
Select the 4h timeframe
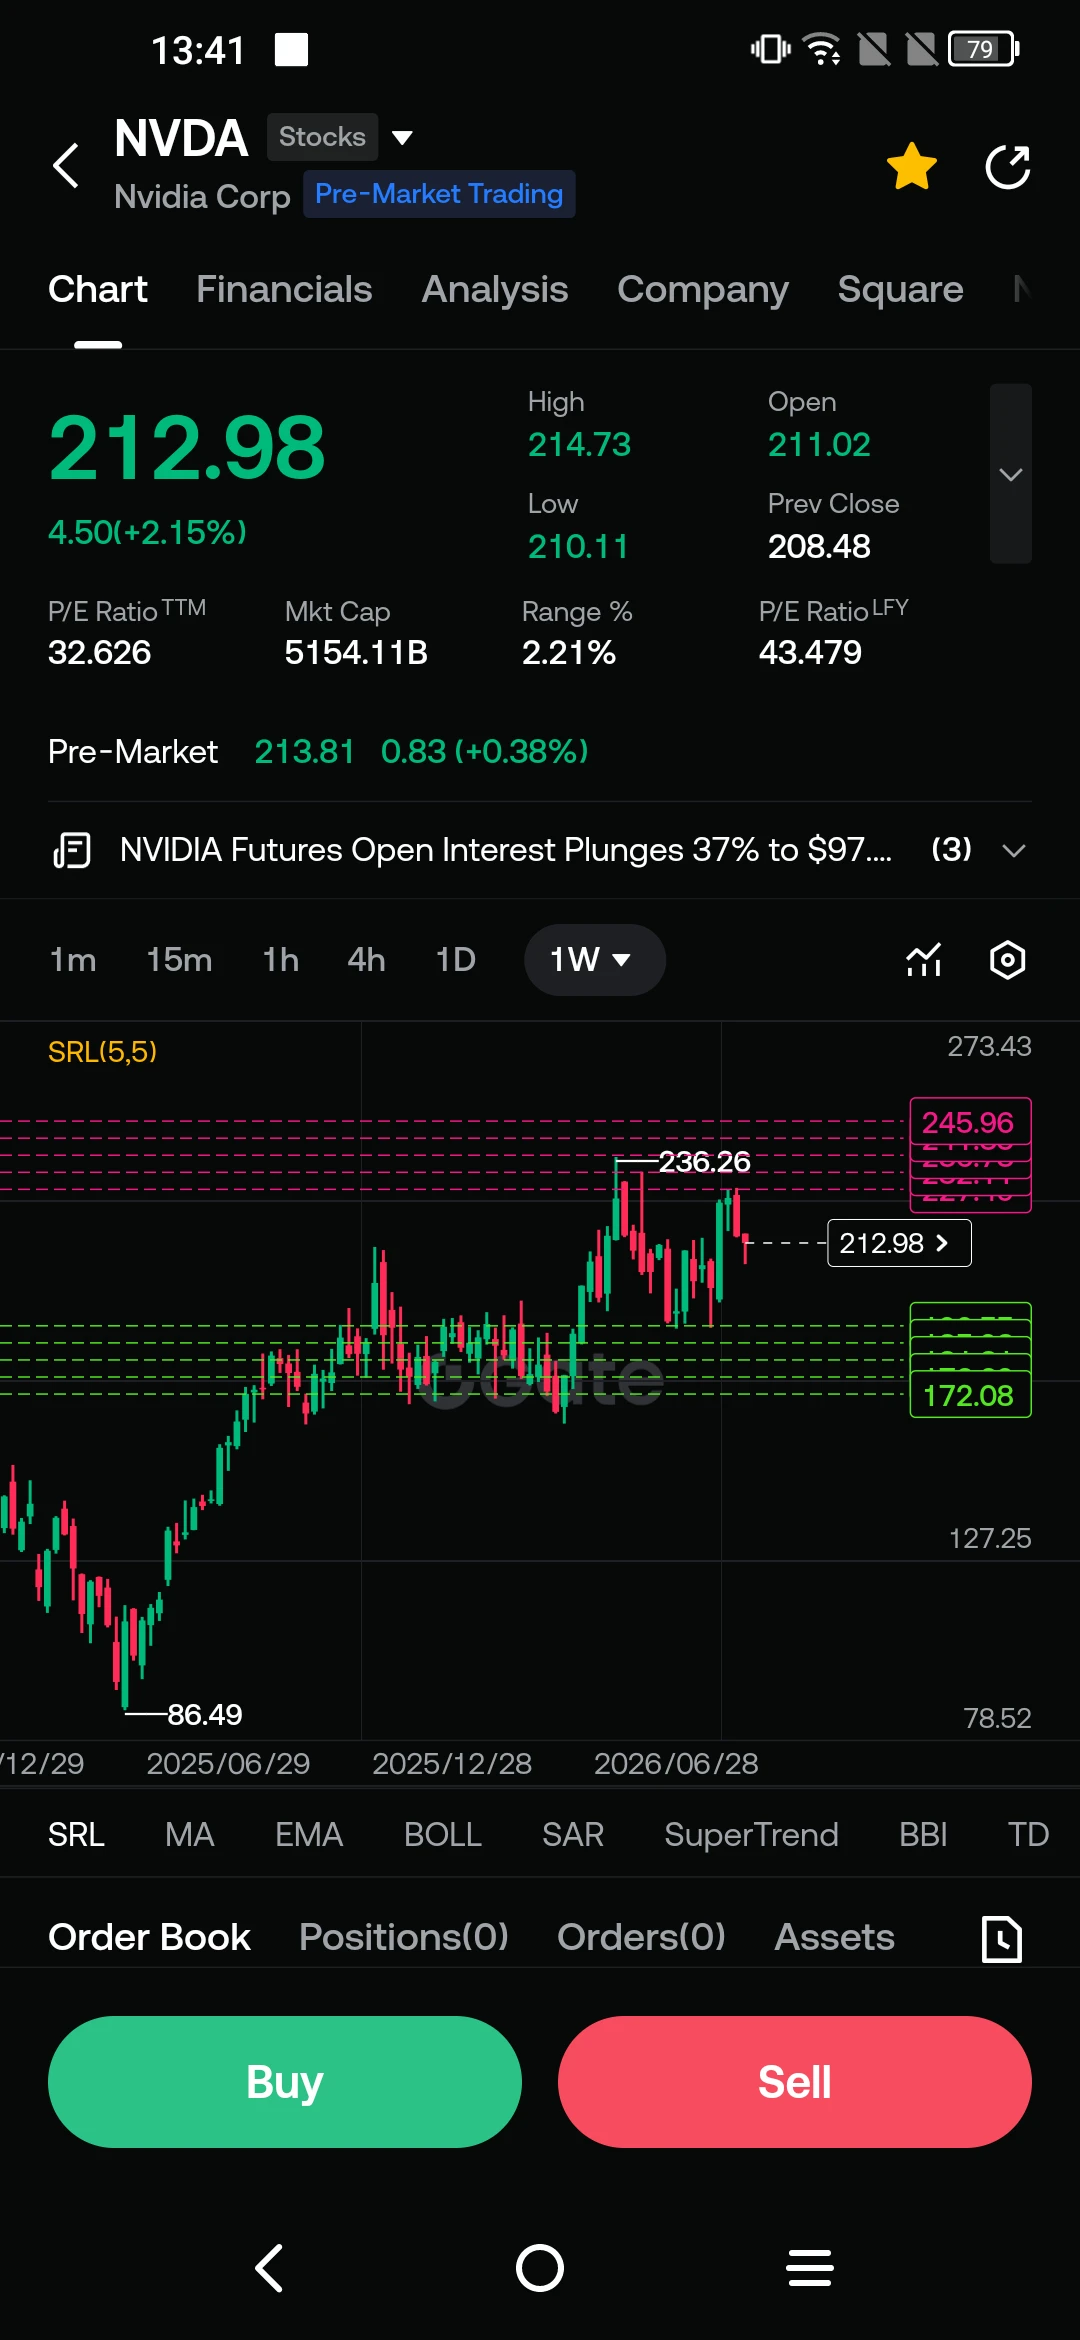[x=366, y=960]
